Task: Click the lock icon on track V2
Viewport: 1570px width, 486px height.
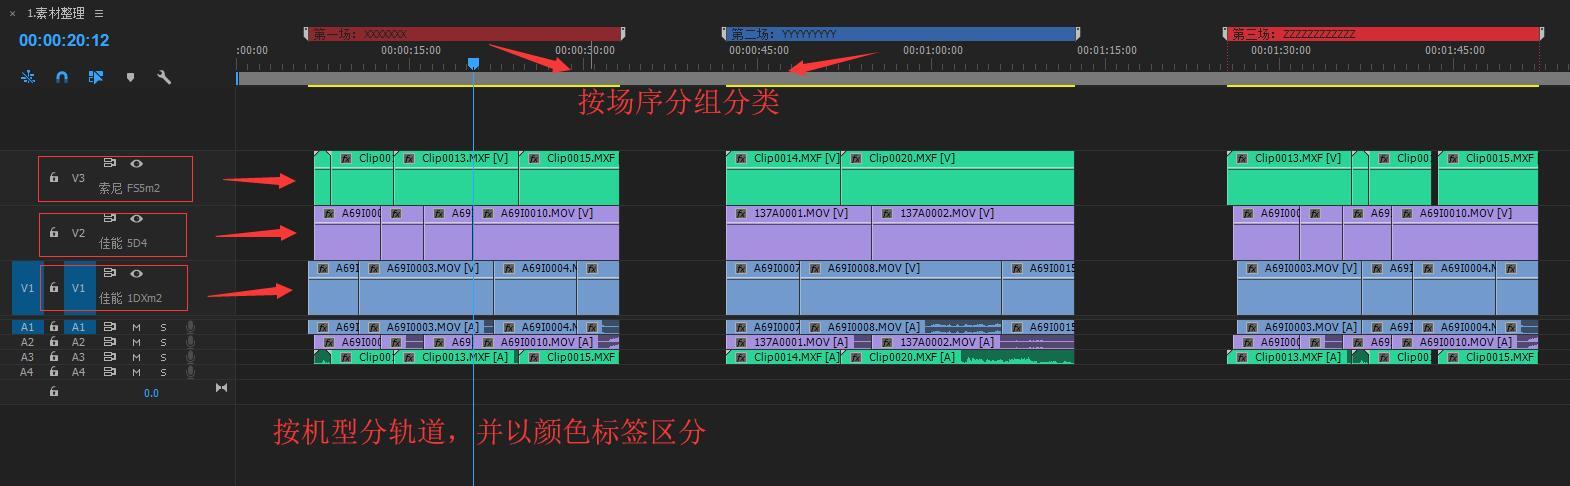Action: (x=54, y=233)
